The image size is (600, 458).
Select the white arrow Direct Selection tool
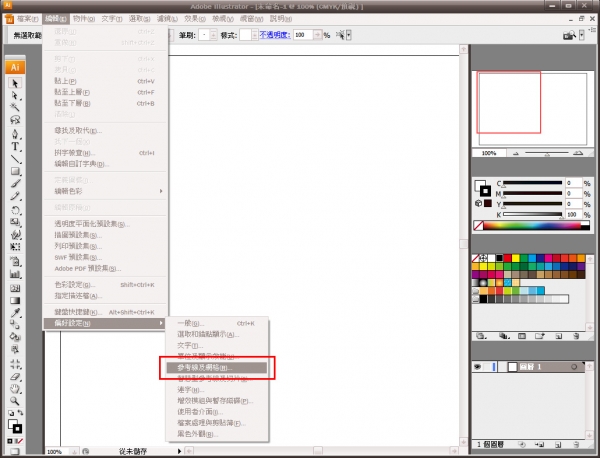[x=15, y=95]
